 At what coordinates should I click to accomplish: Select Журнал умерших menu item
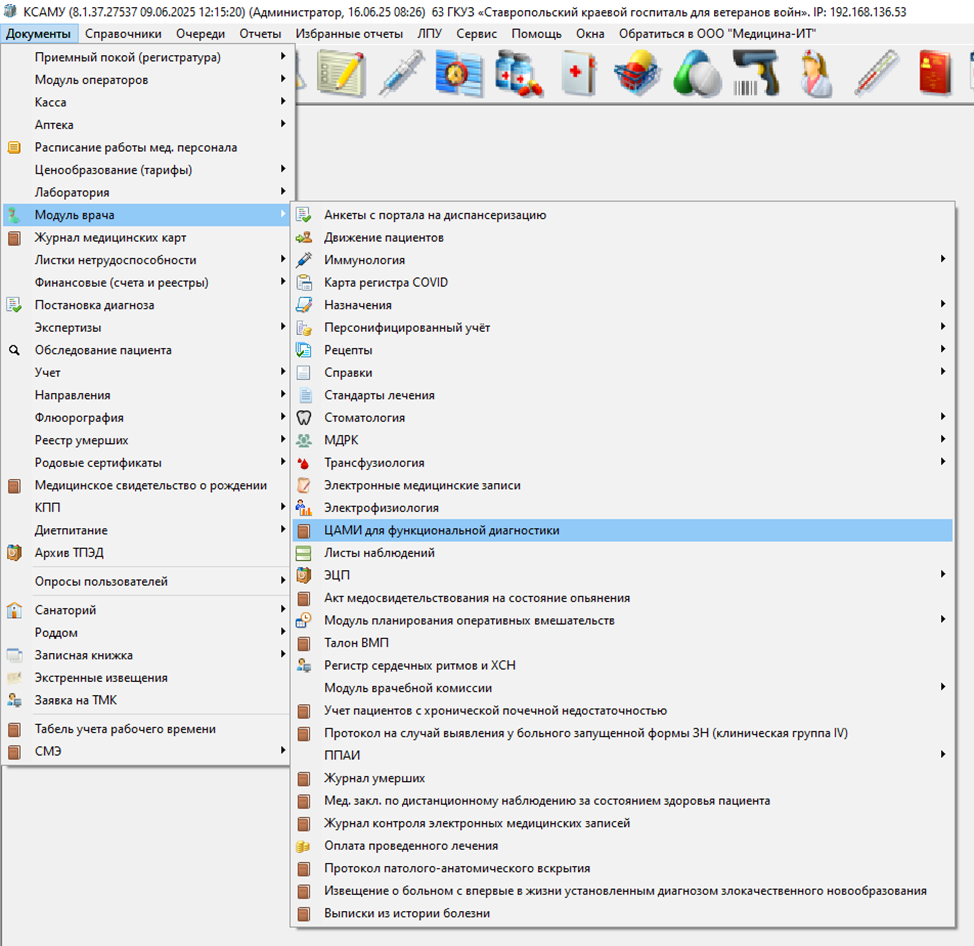(622, 778)
